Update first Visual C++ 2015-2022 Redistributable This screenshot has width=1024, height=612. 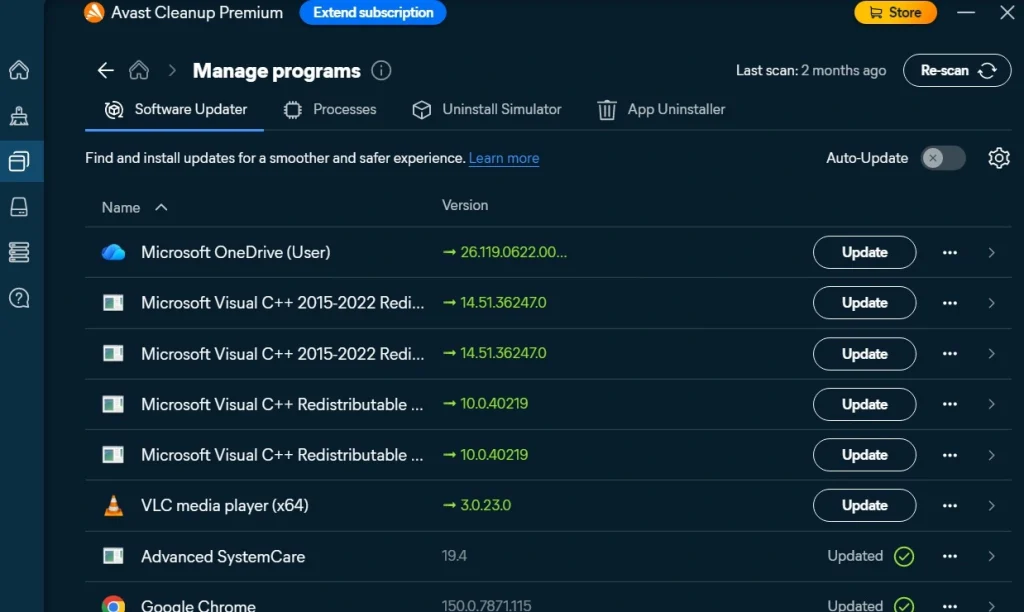tap(865, 303)
